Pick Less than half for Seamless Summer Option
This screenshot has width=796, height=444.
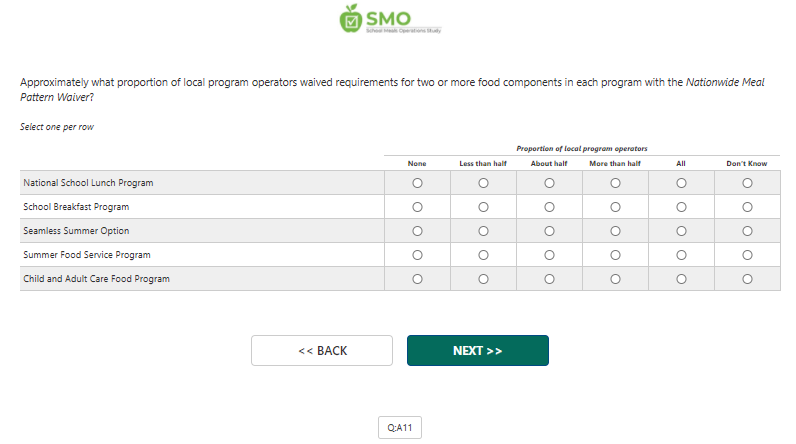click(x=483, y=231)
